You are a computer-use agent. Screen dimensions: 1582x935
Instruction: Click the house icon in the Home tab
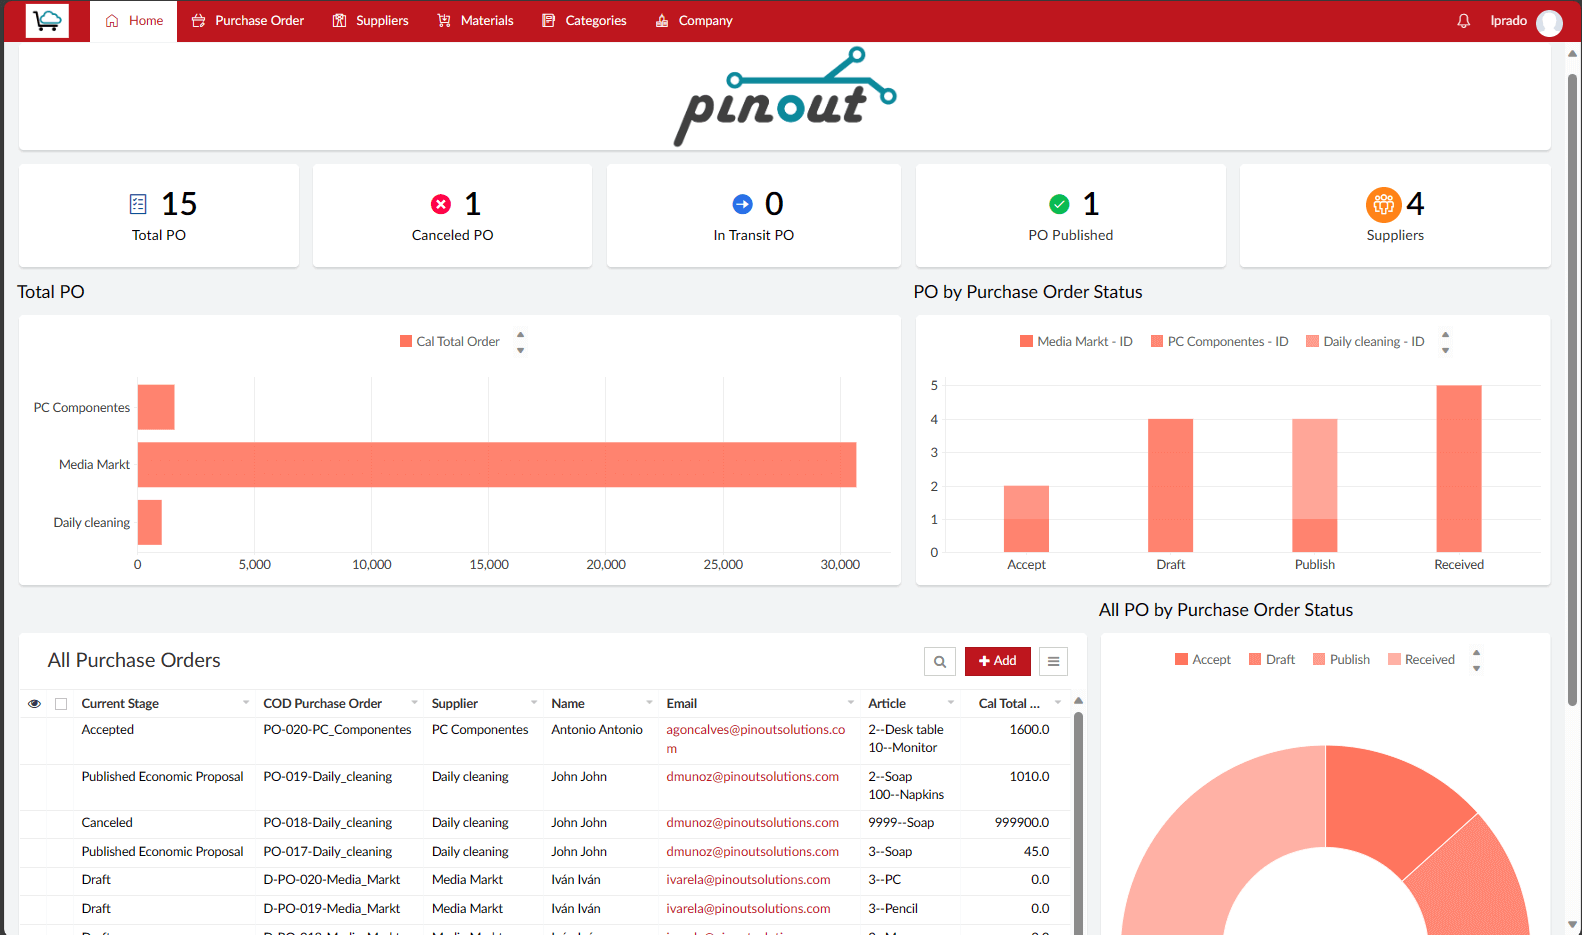112,21
